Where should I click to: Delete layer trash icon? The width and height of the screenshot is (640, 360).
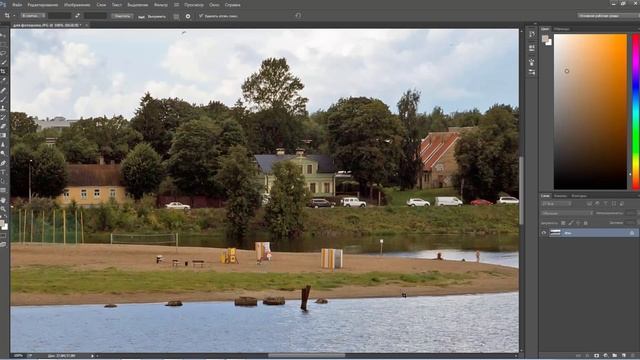pos(633,356)
